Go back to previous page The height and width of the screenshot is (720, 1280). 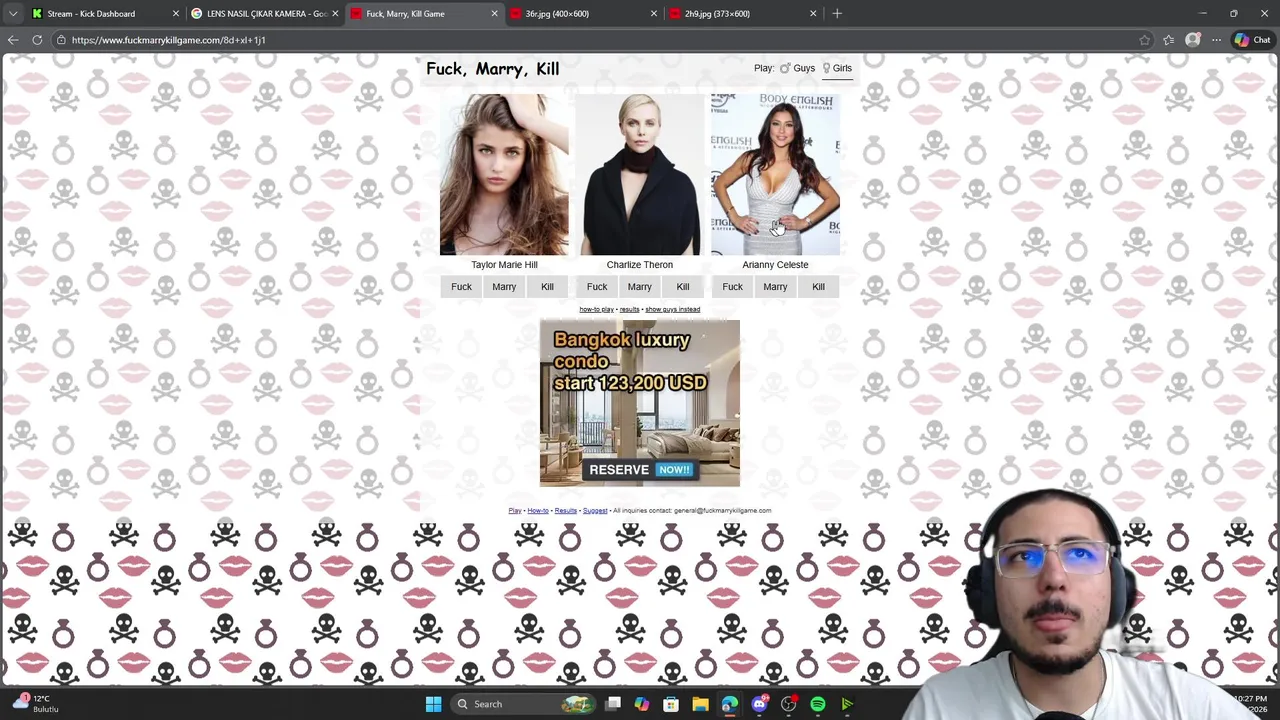[x=13, y=40]
